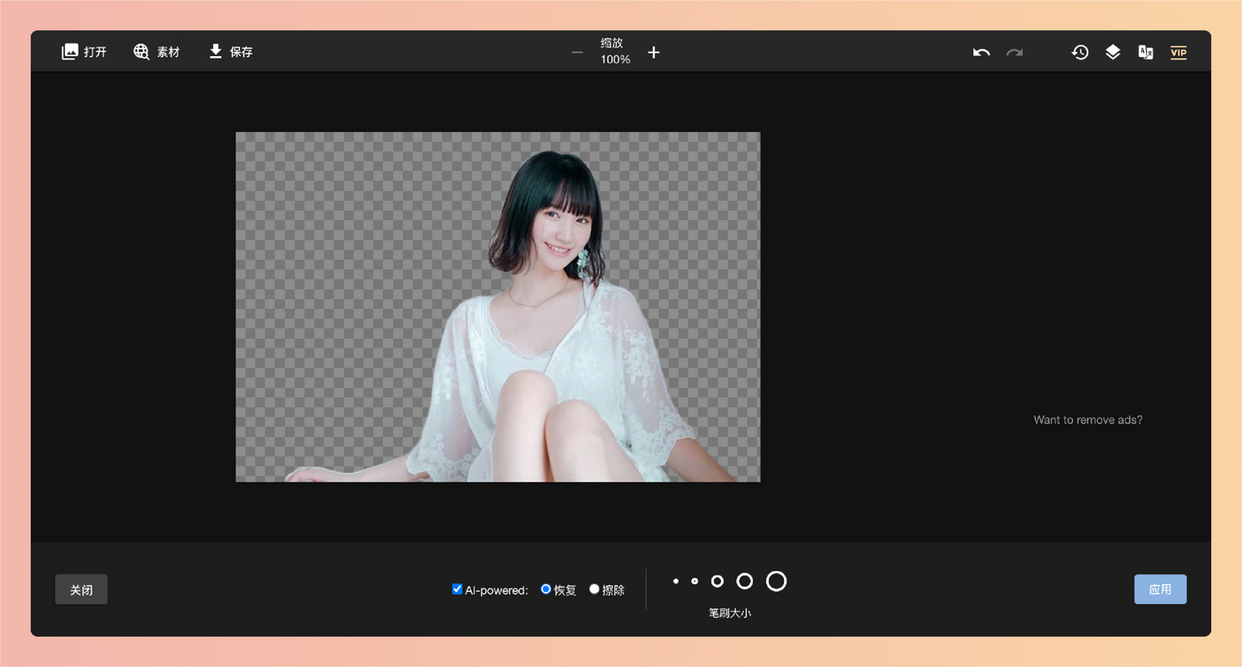Choose the largest brush size circle
Image resolution: width=1242 pixels, height=667 pixels.
point(776,581)
